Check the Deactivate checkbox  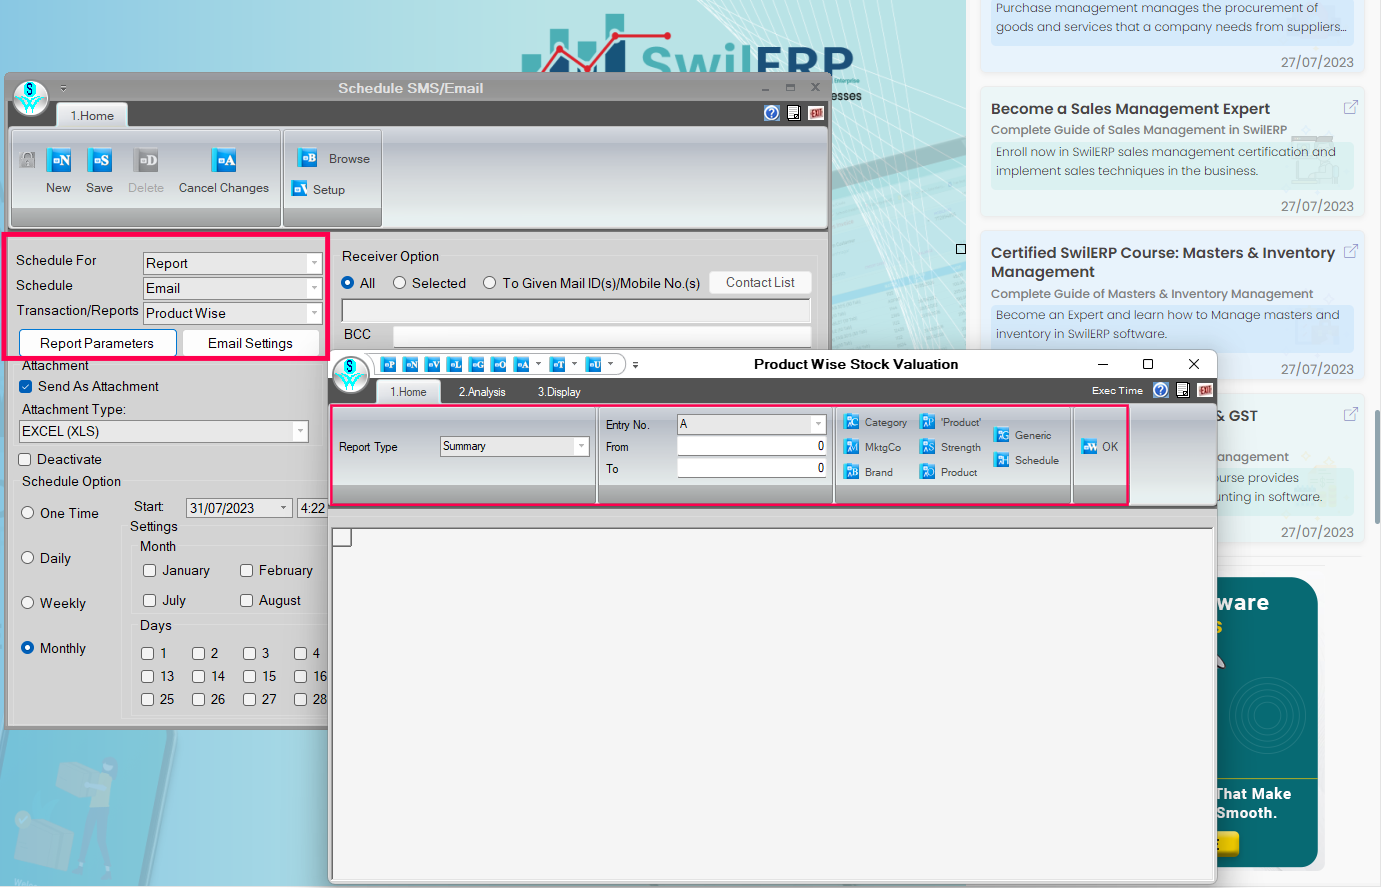coord(25,459)
